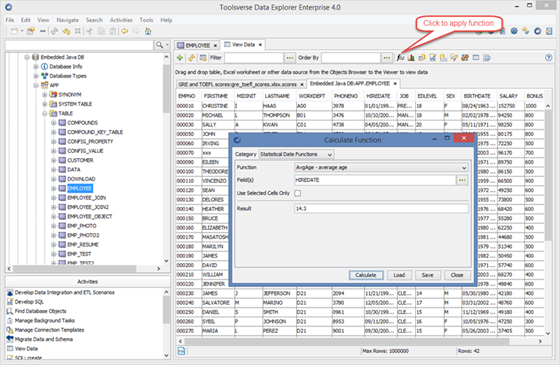Click the home icon in main toolbar

[x=148, y=31]
